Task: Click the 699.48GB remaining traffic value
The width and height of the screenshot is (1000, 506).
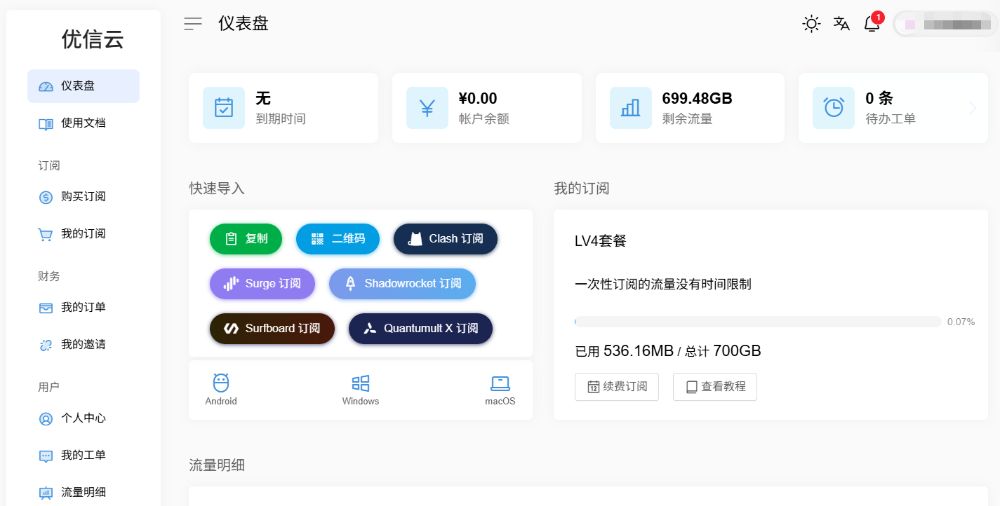Action: click(697, 98)
